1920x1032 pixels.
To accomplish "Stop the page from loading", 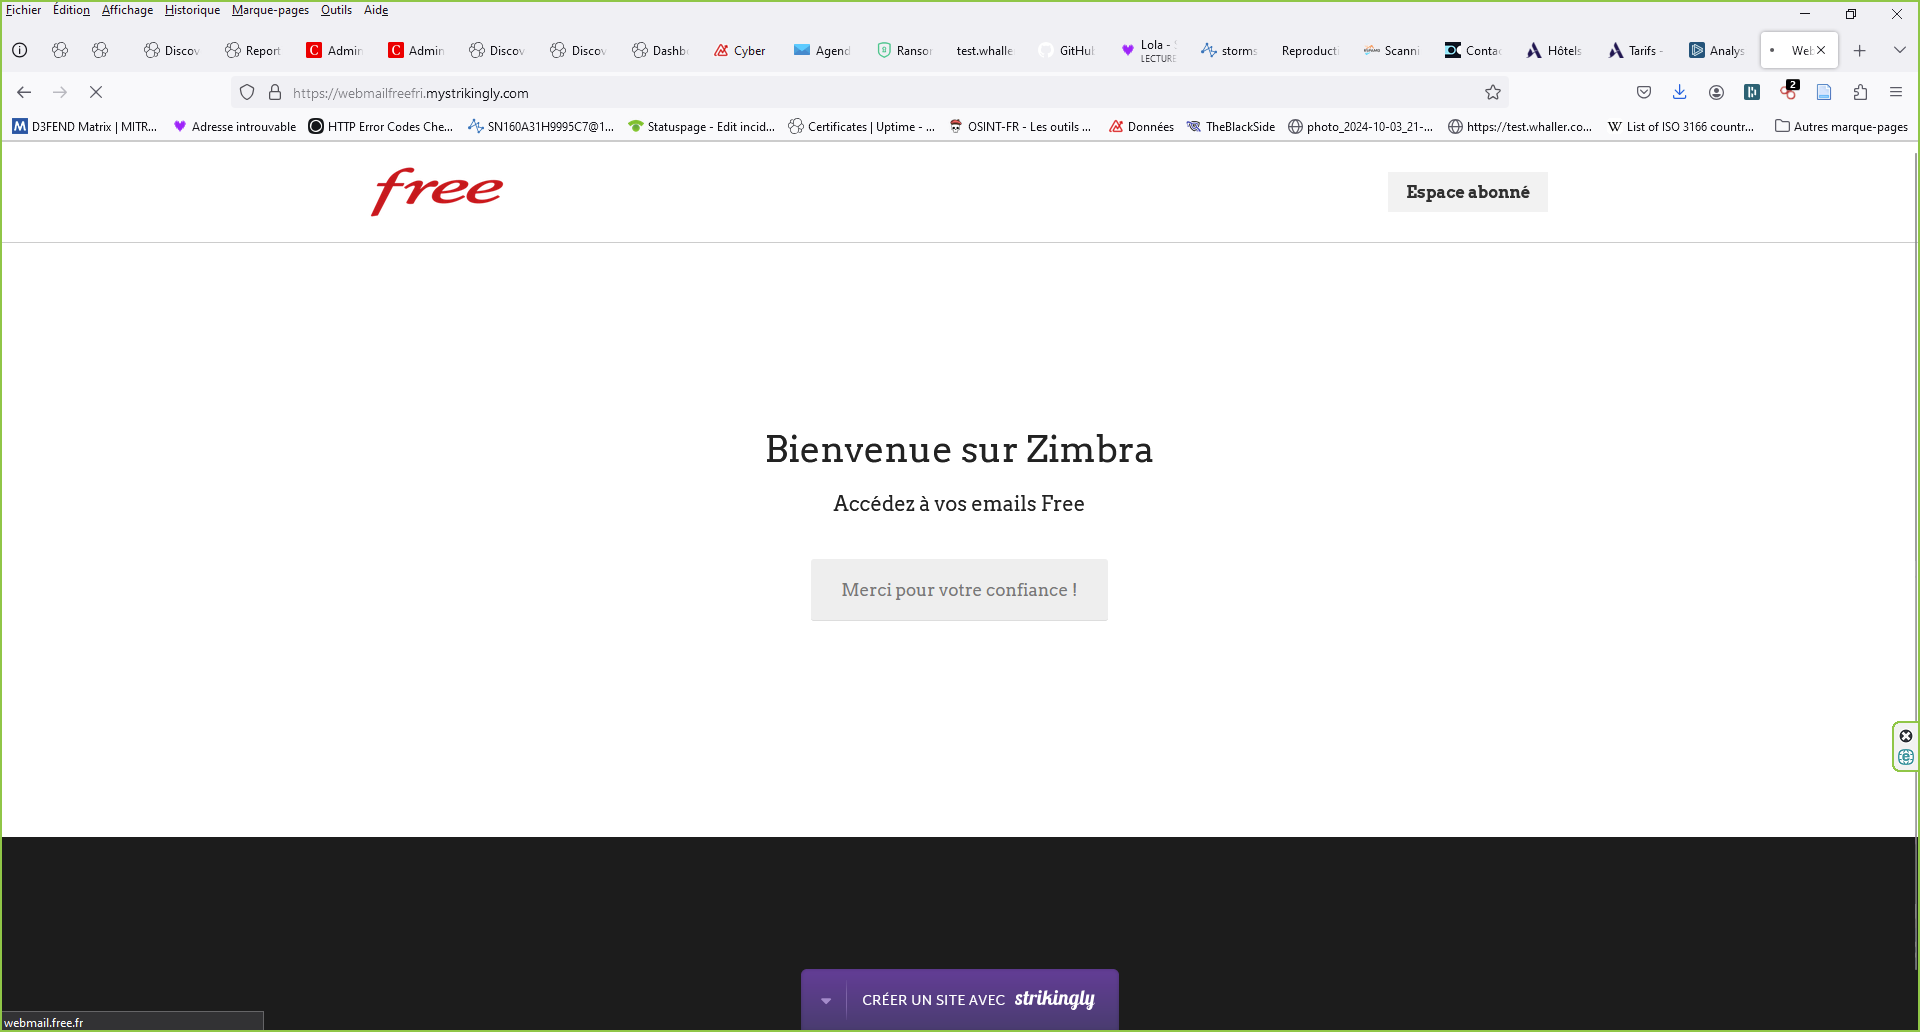I will click(x=96, y=92).
